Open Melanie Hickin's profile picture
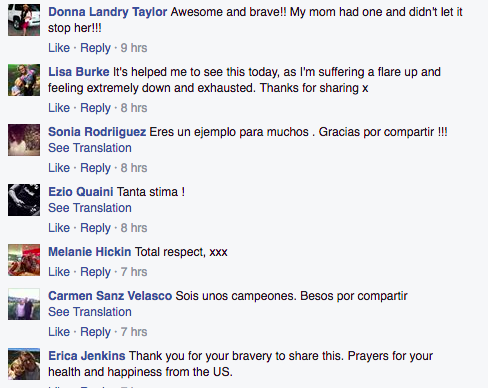 pos(24,260)
